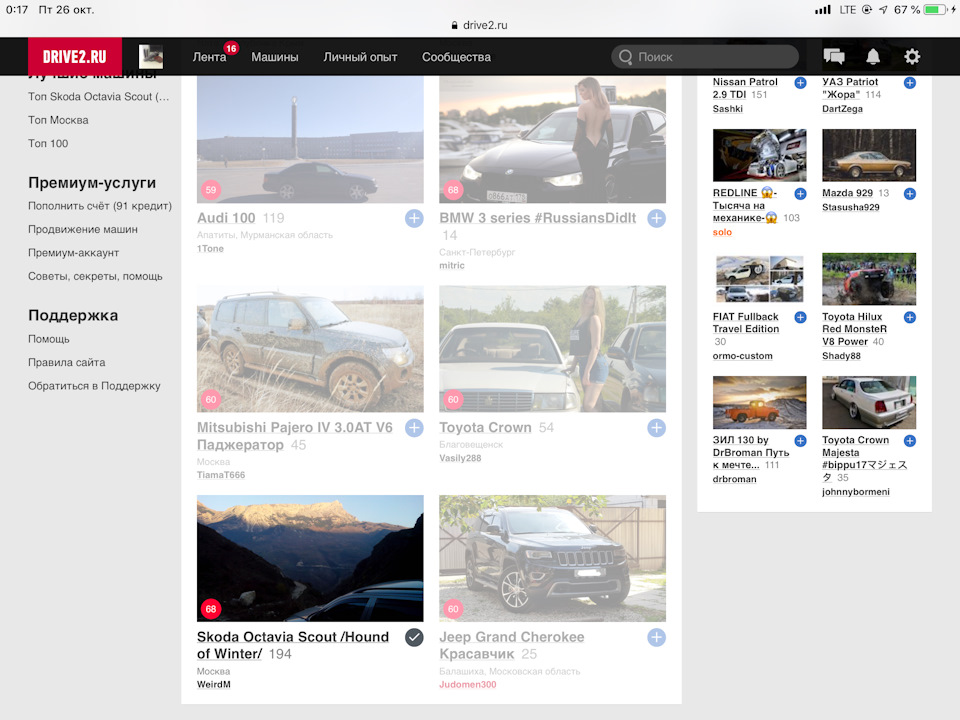Open the Toyota Crown 54 photo
Screen dimensions: 960x720
[552, 349]
